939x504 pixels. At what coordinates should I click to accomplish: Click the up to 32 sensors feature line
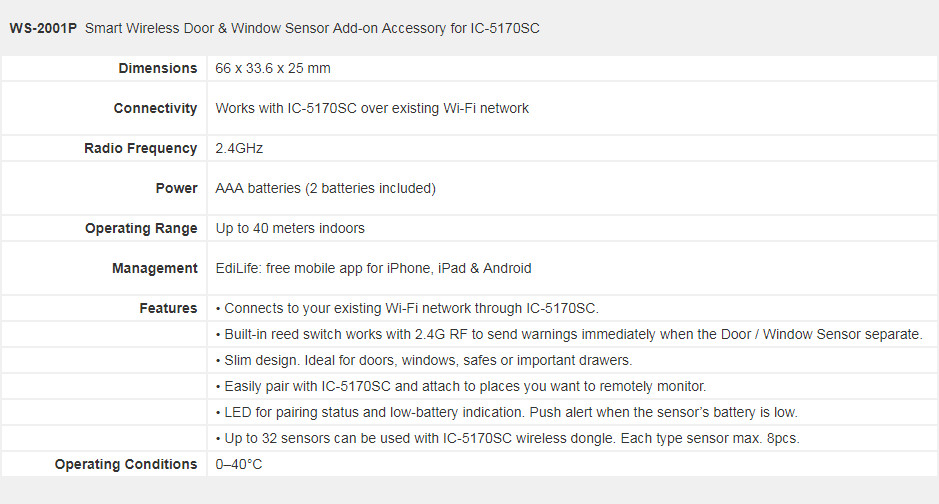point(507,438)
